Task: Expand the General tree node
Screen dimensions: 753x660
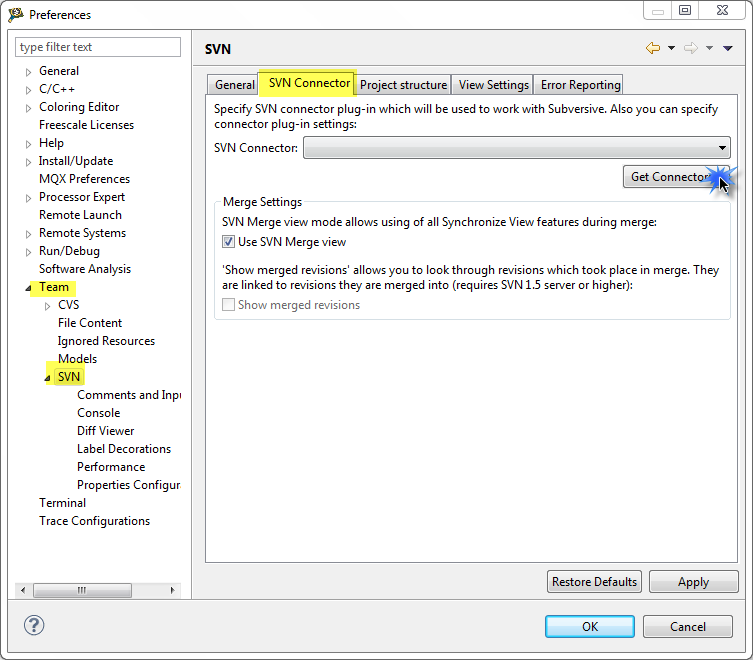Action: (x=28, y=72)
